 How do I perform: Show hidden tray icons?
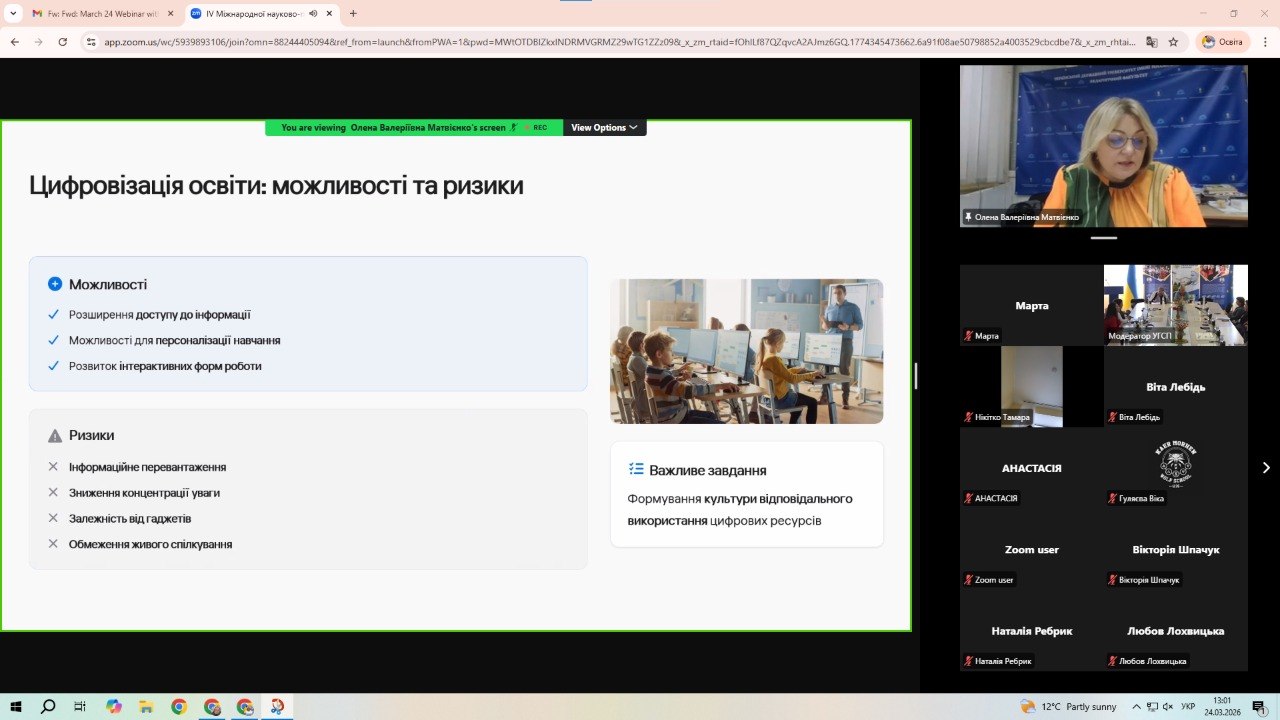[1138, 706]
